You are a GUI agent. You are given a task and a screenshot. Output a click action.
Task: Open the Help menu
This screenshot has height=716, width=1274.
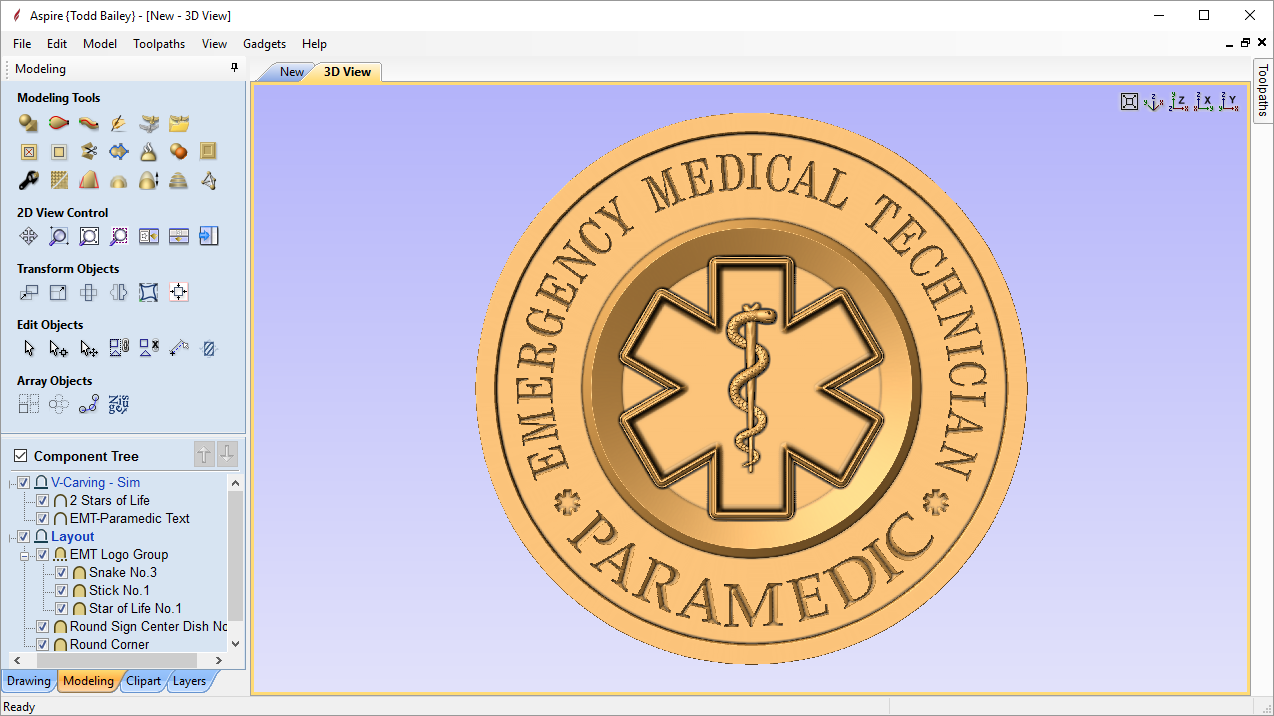[x=314, y=44]
